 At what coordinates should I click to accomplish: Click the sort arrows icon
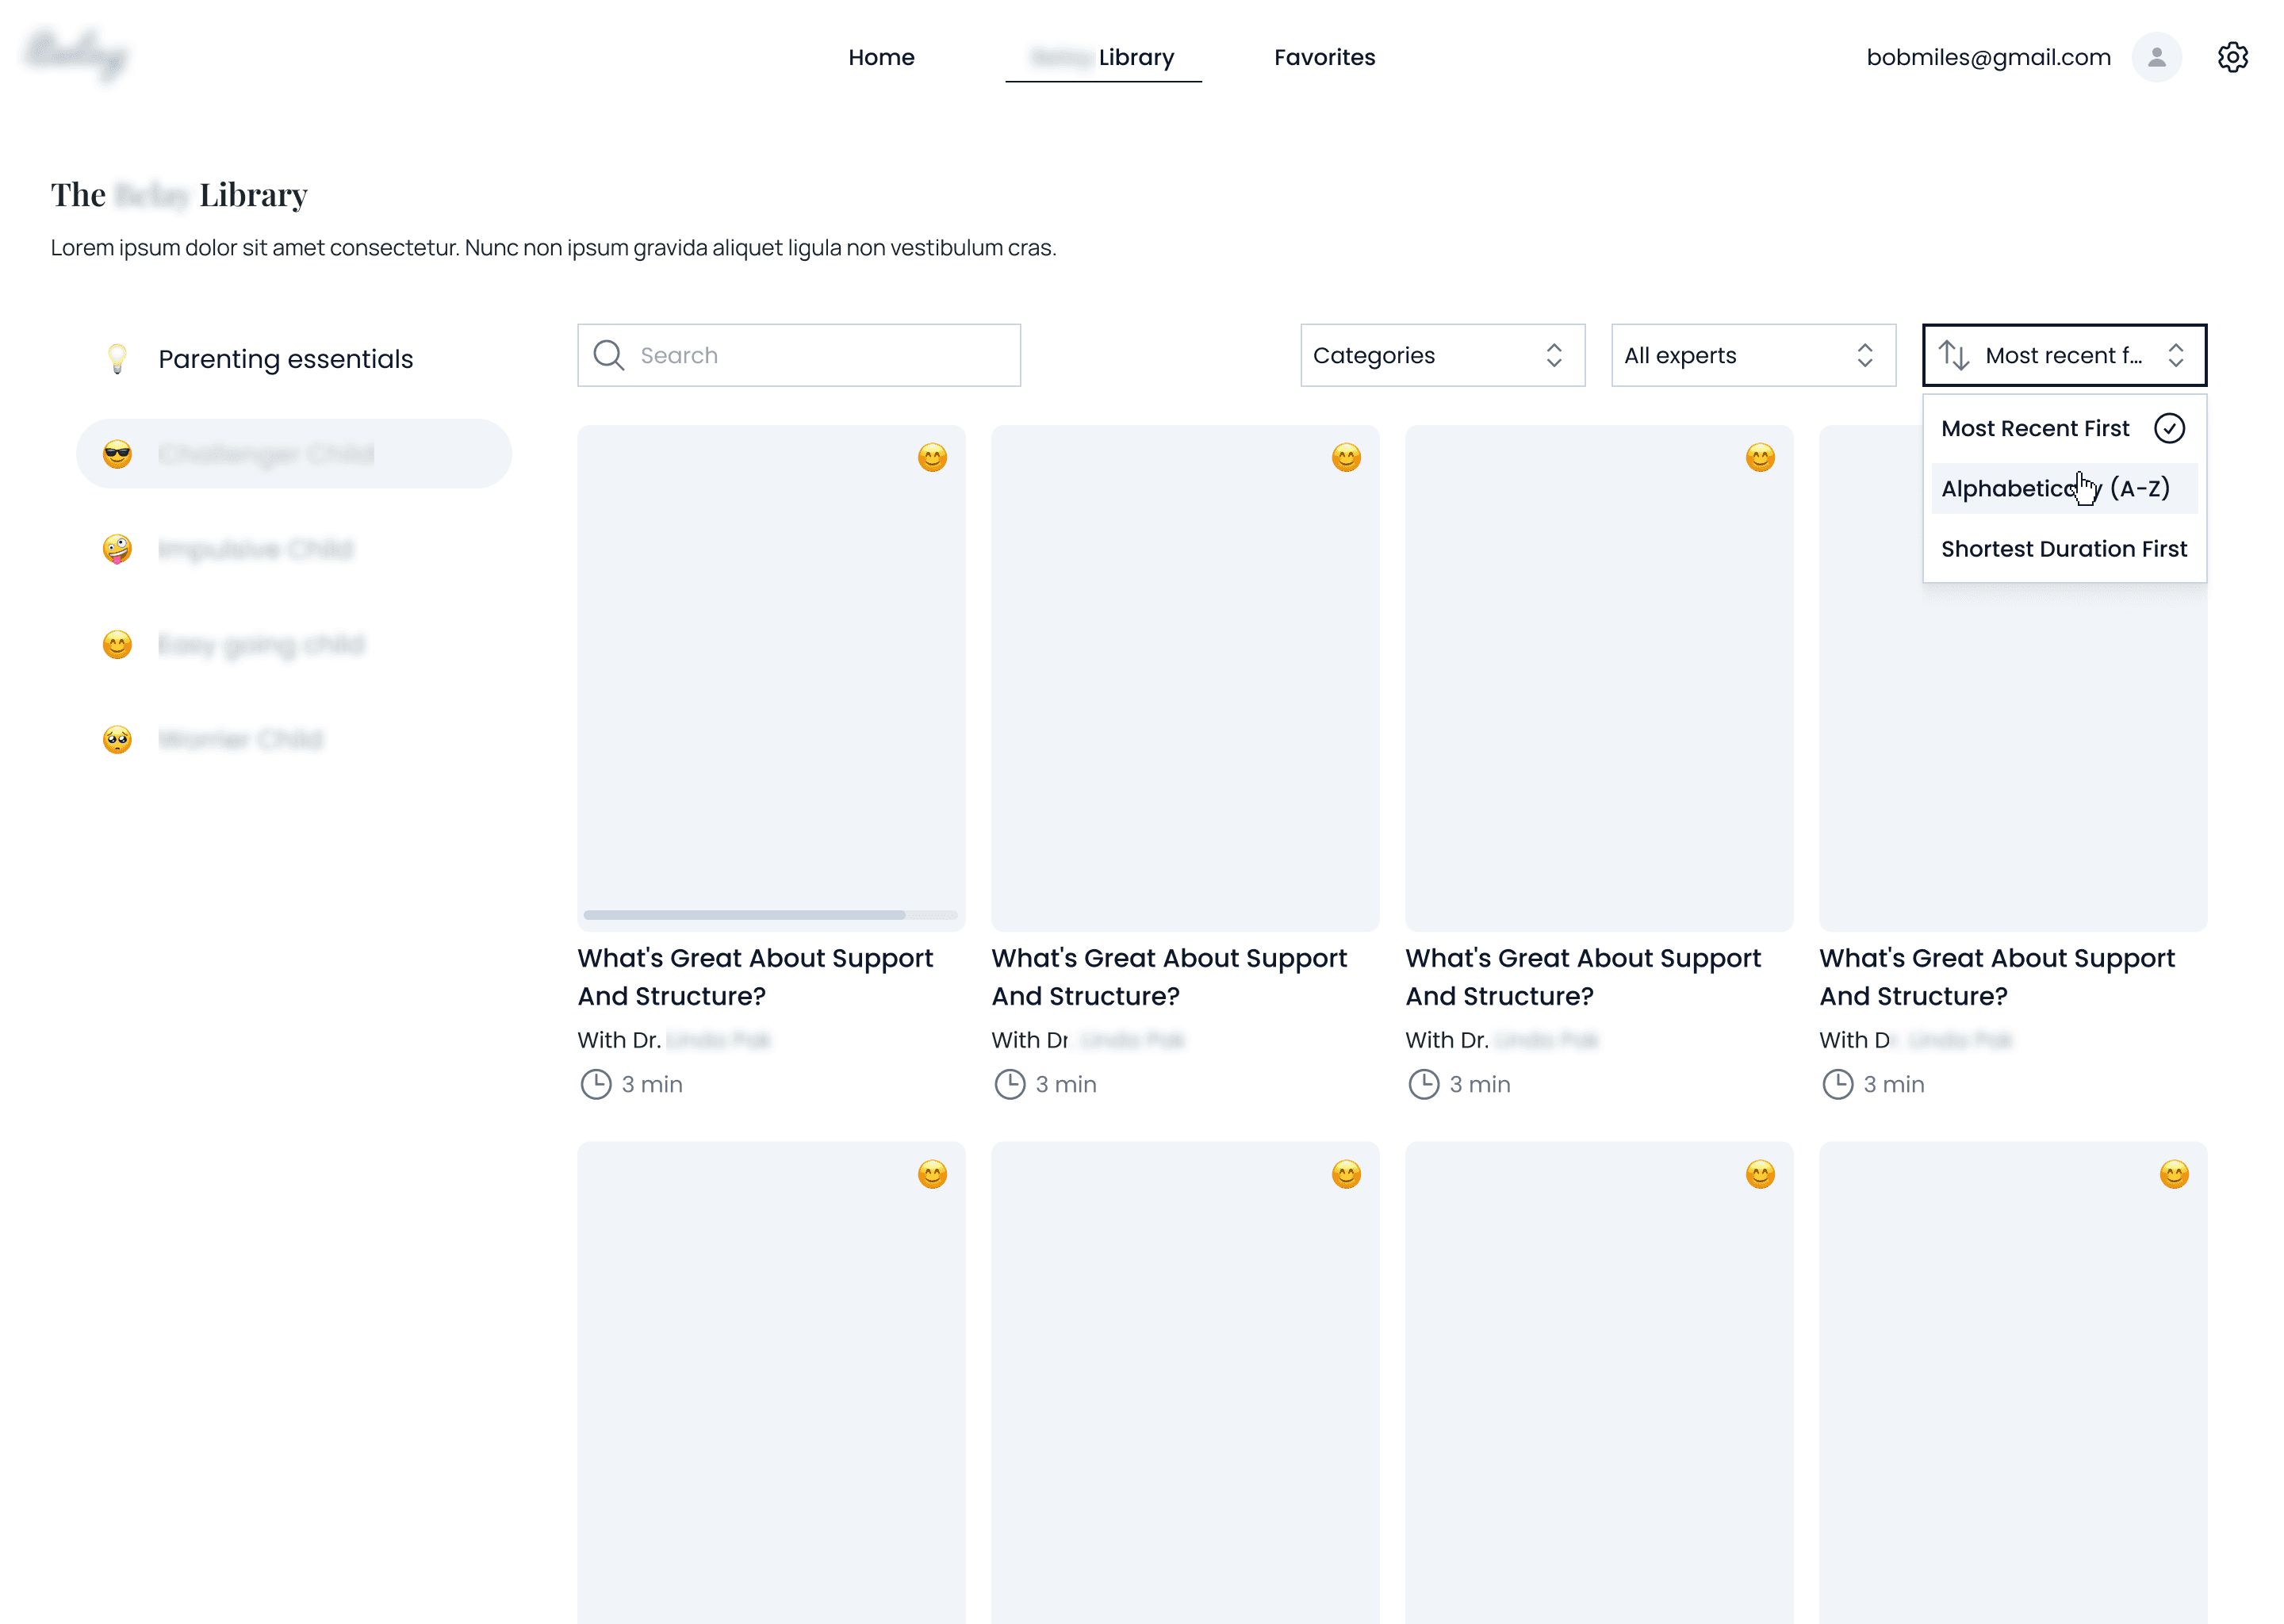click(1954, 355)
